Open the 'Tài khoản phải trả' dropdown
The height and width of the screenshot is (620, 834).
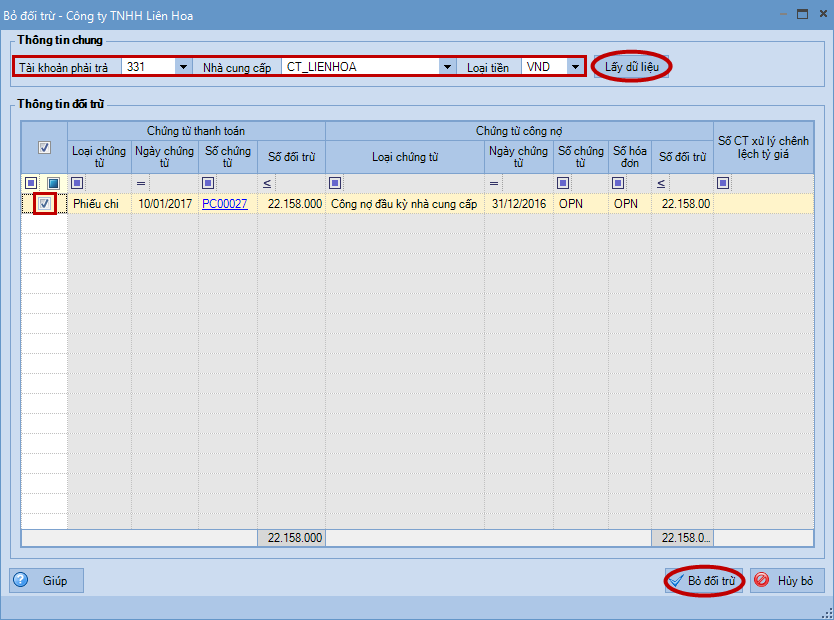point(183,67)
